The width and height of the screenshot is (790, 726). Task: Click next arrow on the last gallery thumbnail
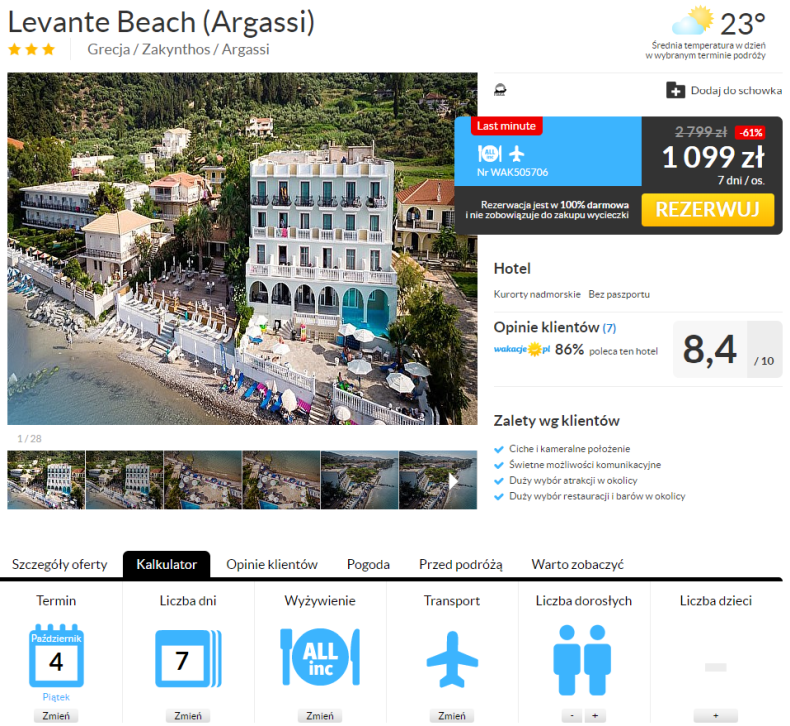(x=453, y=481)
